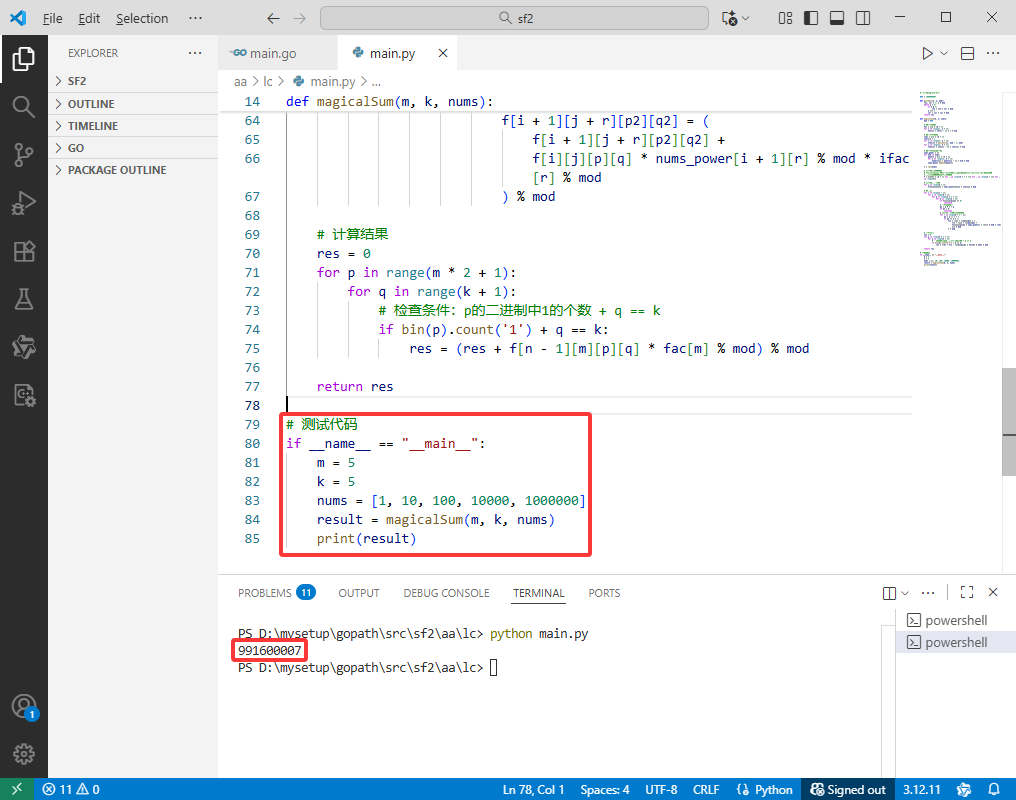This screenshot has width=1016, height=800.
Task: Open terminal panel more actions ellipsis
Action: (928, 592)
